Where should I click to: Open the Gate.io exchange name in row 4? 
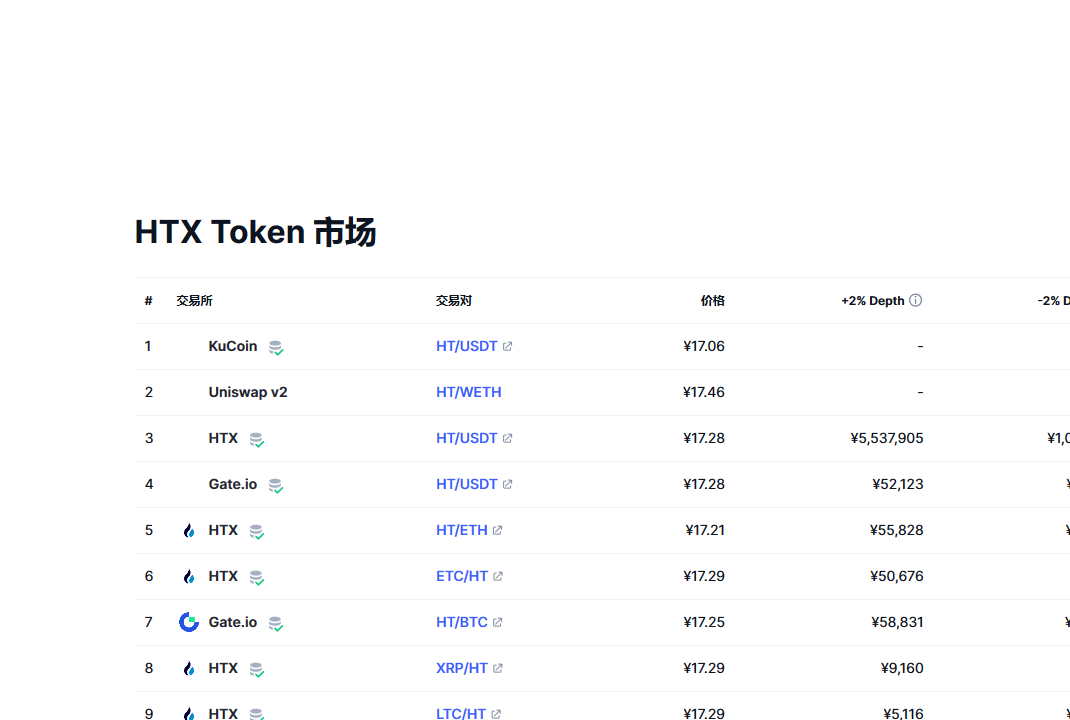click(x=233, y=484)
